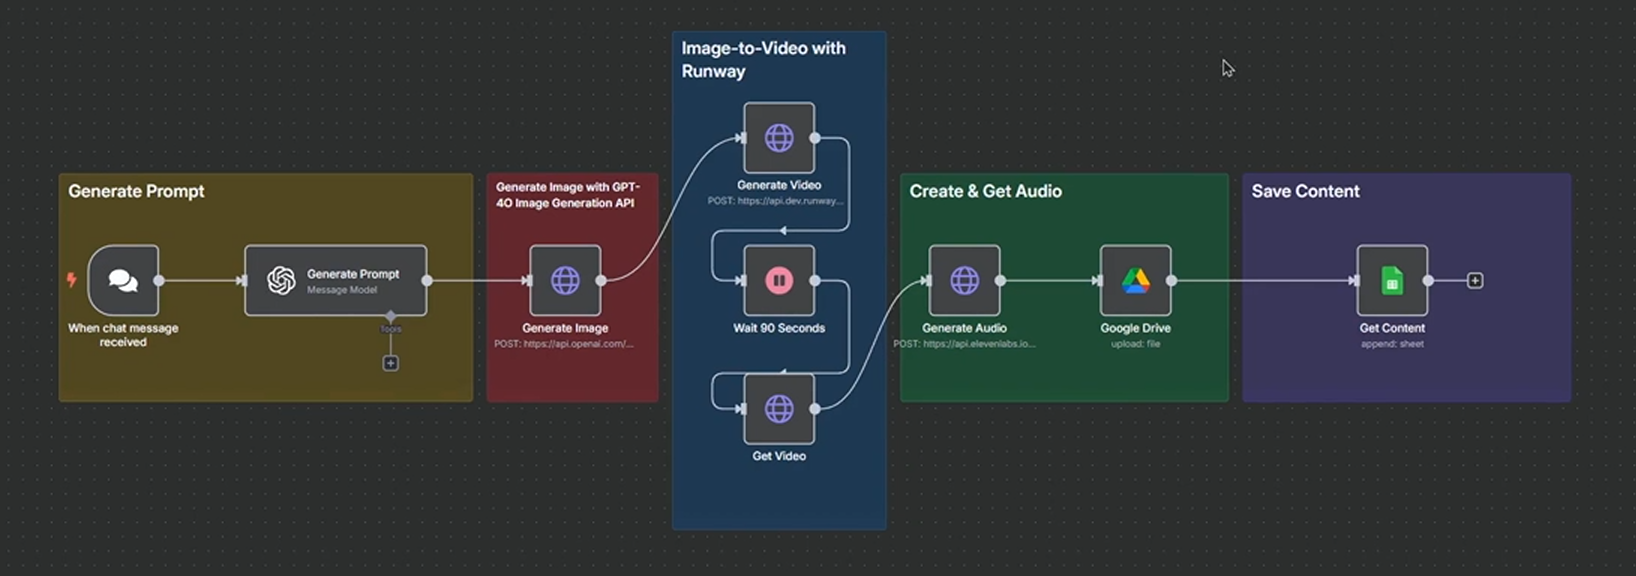Open the Get Video HTTP node

(779, 409)
